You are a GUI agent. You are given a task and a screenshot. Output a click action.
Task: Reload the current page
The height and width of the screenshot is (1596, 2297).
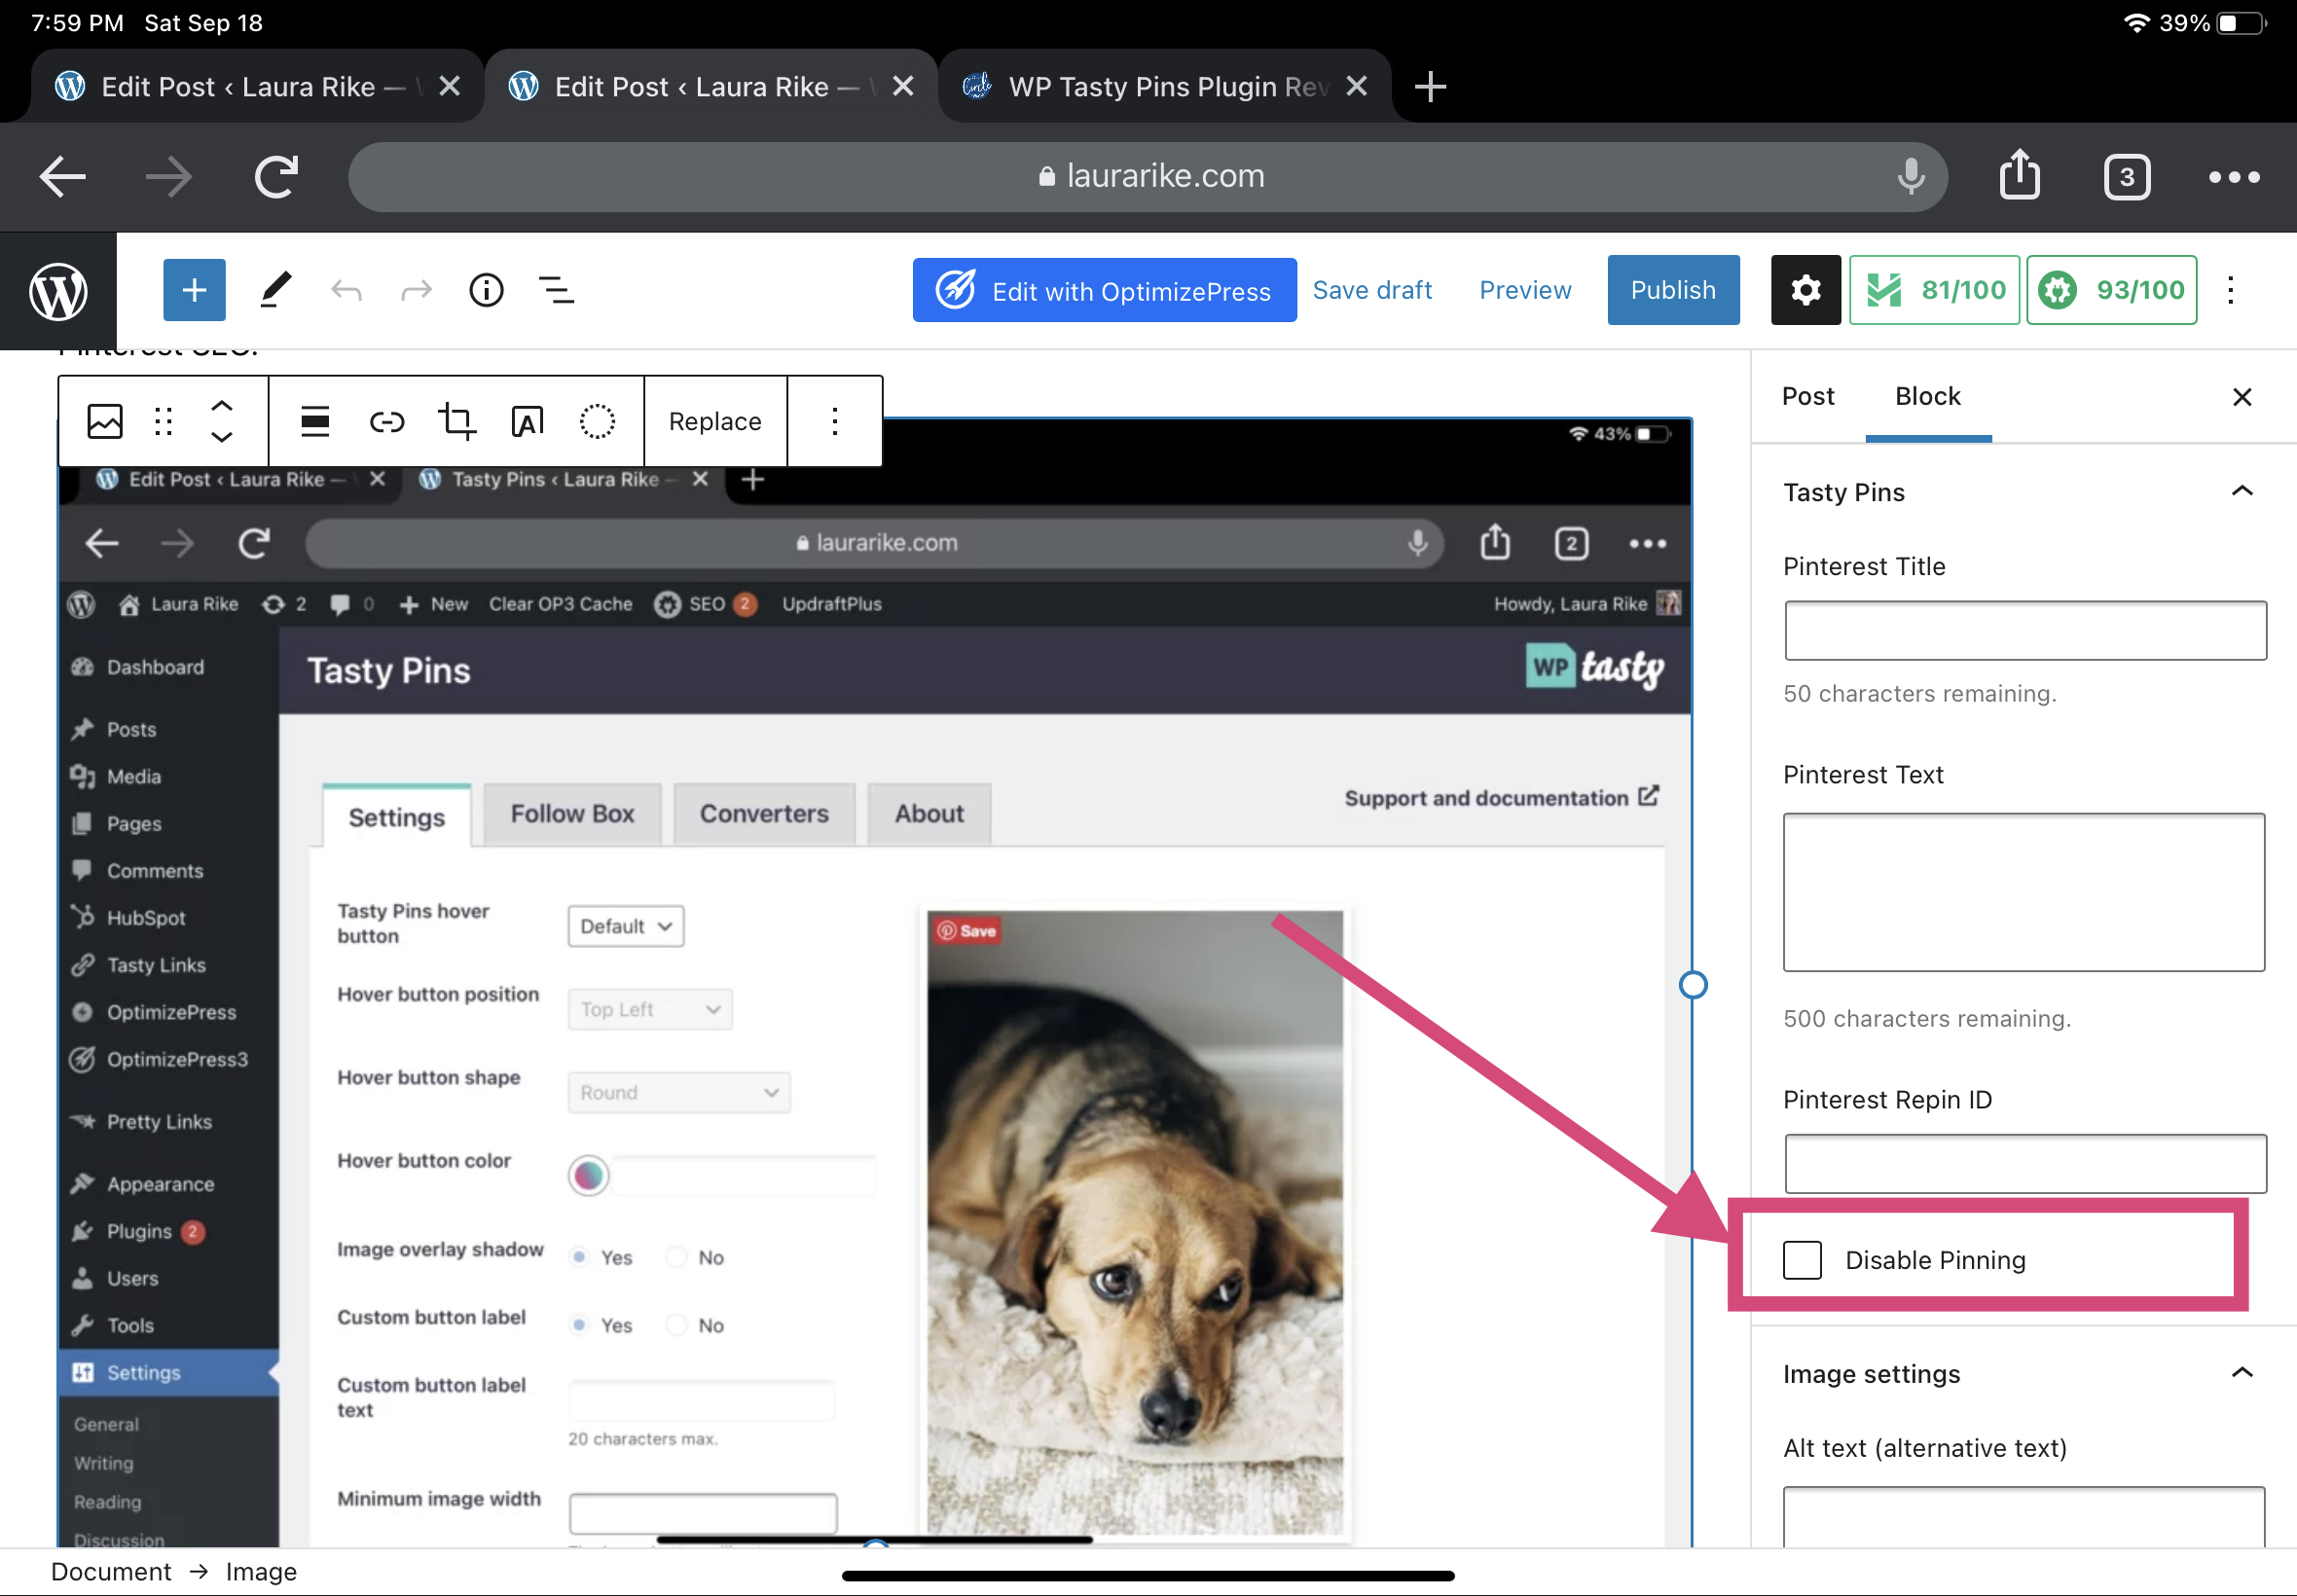pos(276,177)
